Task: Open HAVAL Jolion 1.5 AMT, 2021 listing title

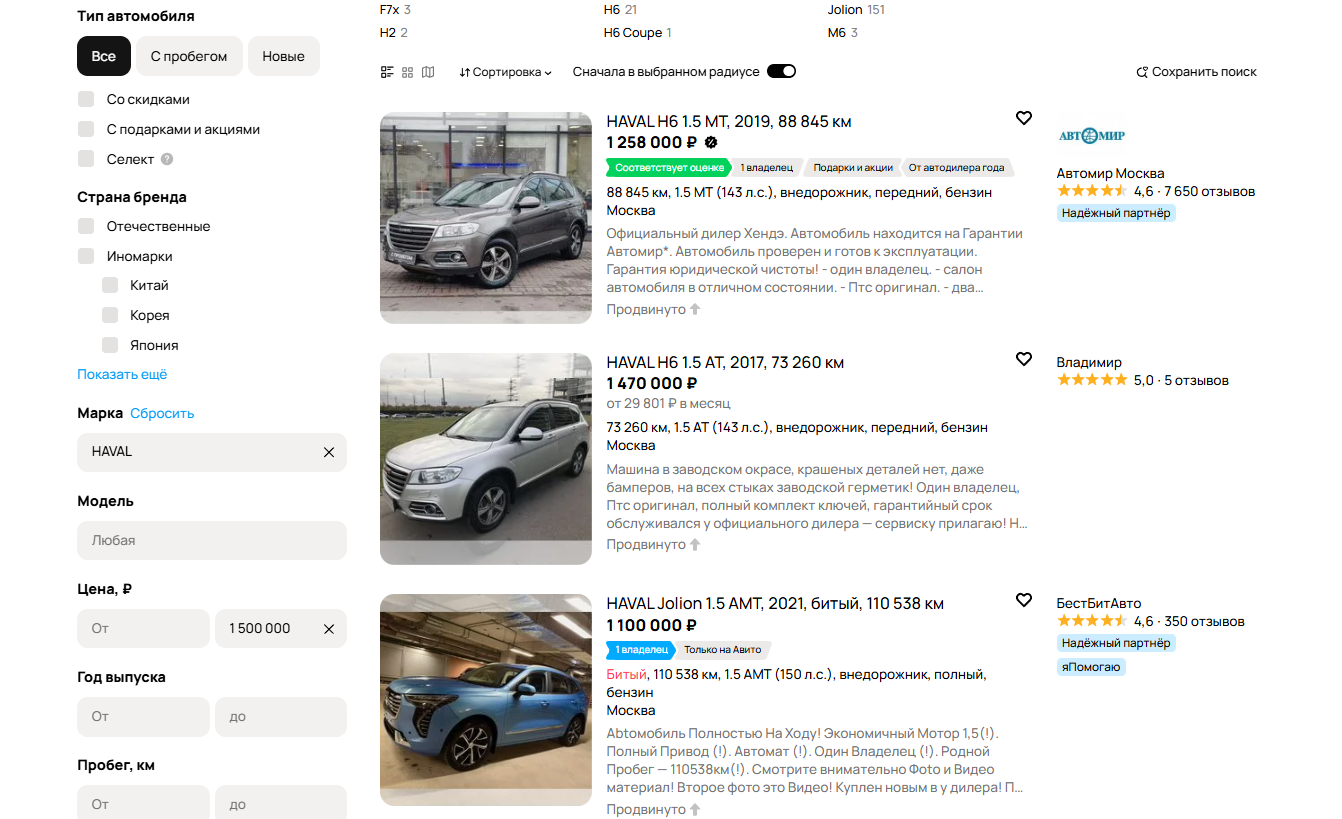Action: [775, 604]
